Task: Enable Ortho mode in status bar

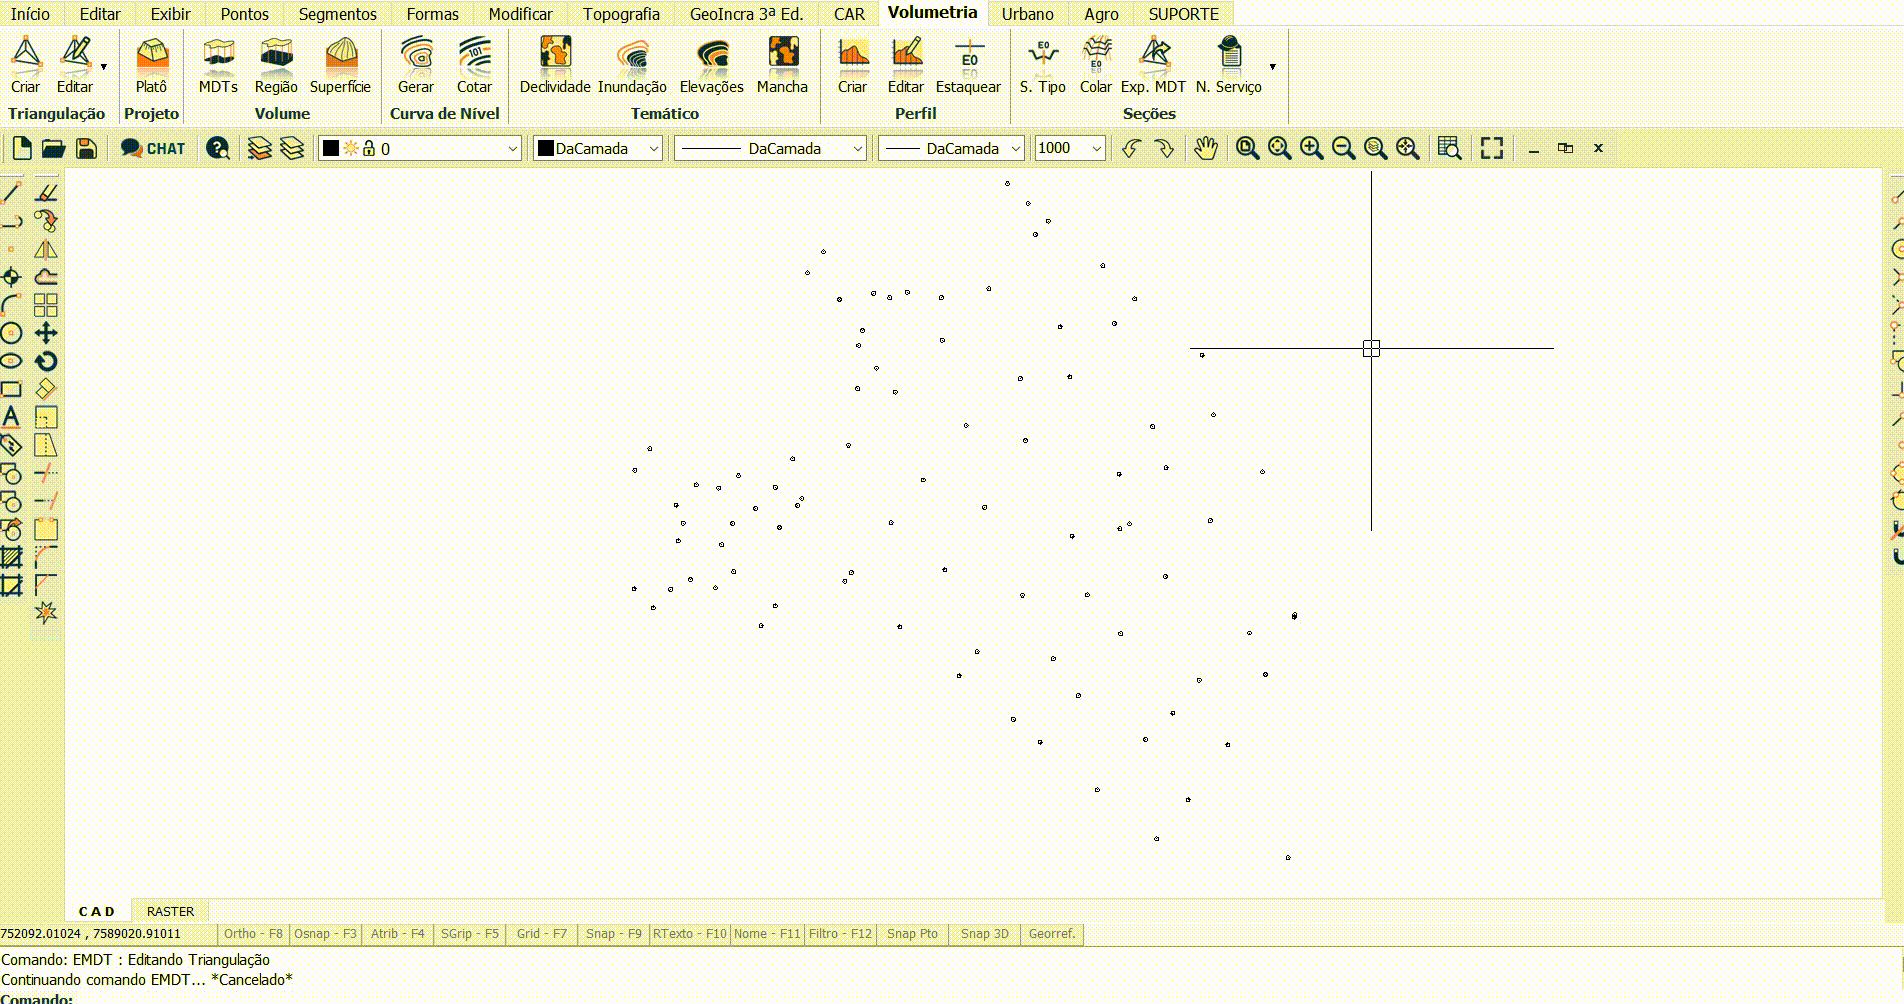Action: click(252, 933)
